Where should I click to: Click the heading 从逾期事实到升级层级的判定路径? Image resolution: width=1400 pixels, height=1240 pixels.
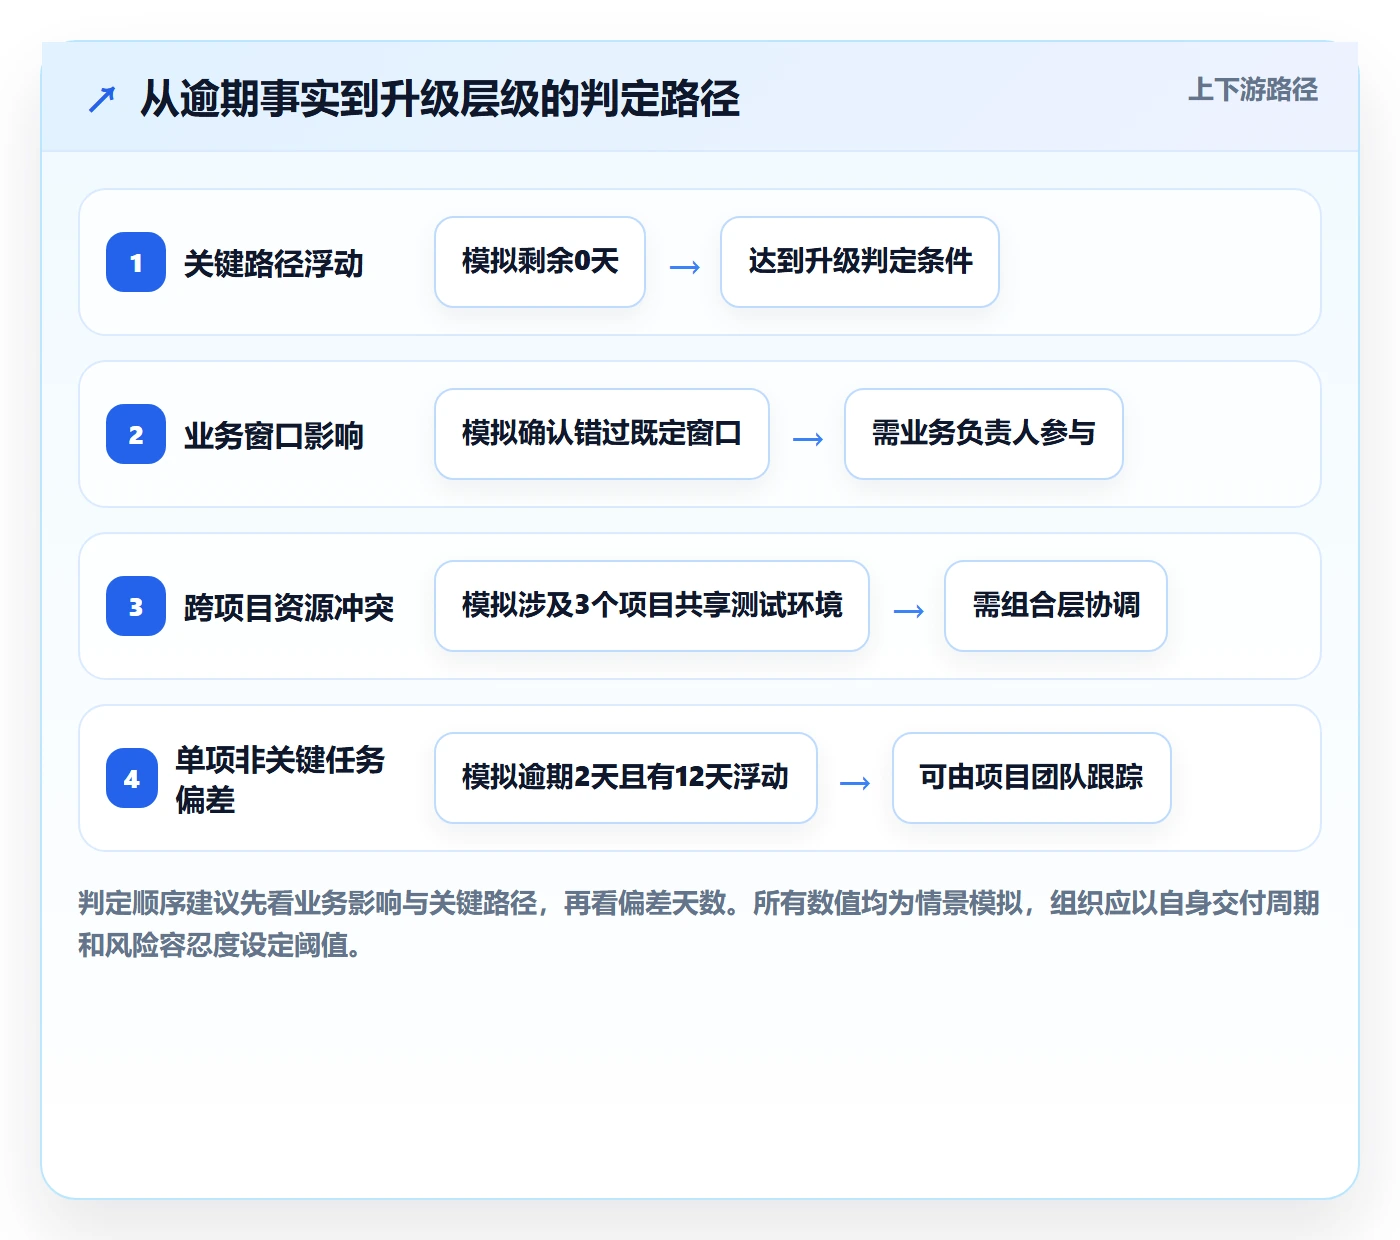click(x=440, y=98)
